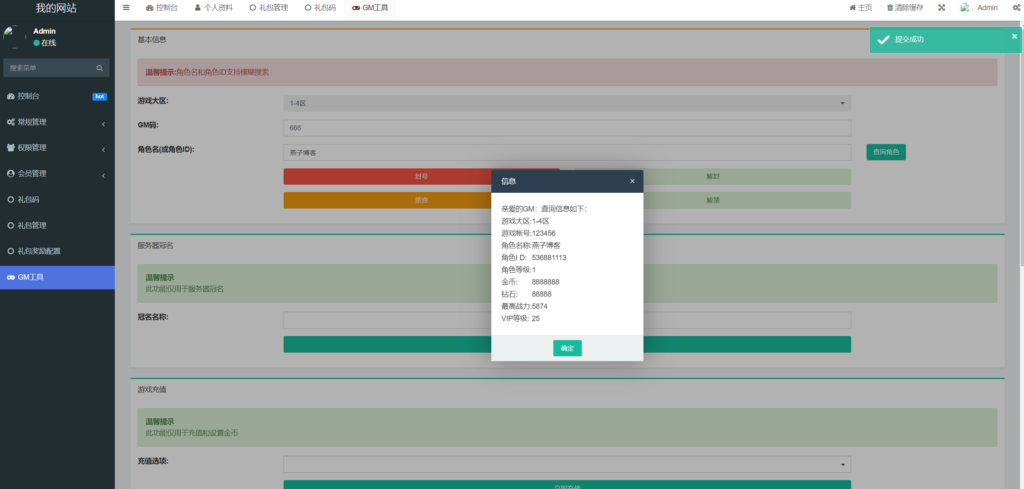The image size is (1024, 489).
Task: Open the settings gears icon at top right
Action: tap(1016, 8)
